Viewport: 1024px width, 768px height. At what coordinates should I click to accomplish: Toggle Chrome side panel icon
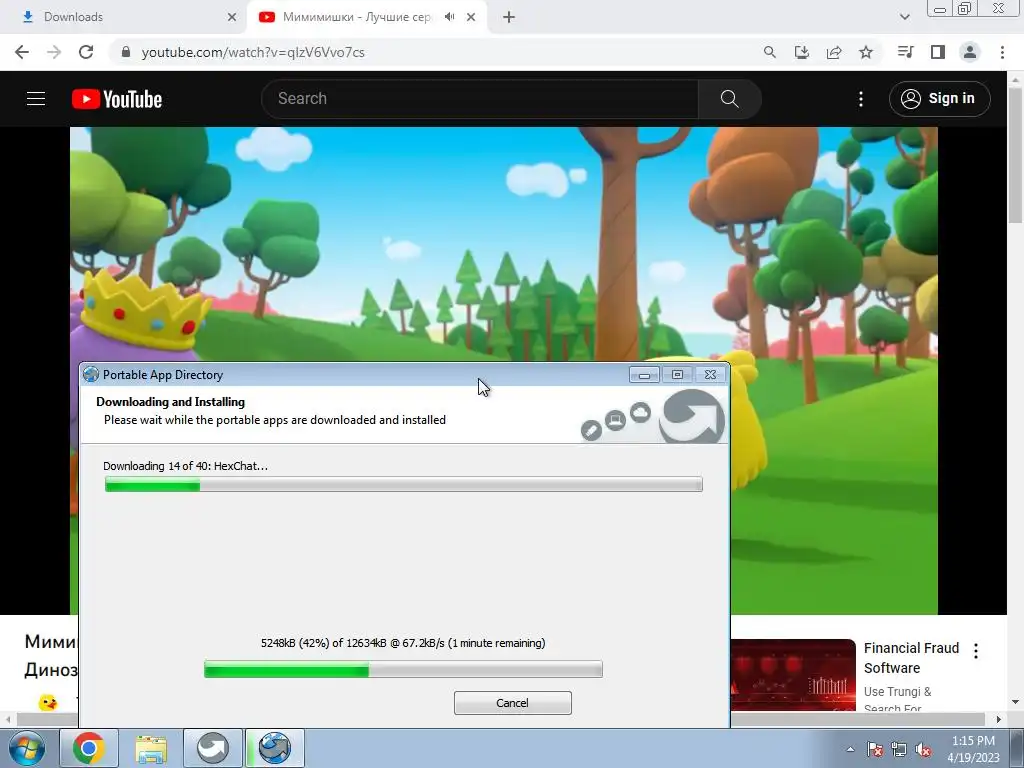[x=938, y=52]
